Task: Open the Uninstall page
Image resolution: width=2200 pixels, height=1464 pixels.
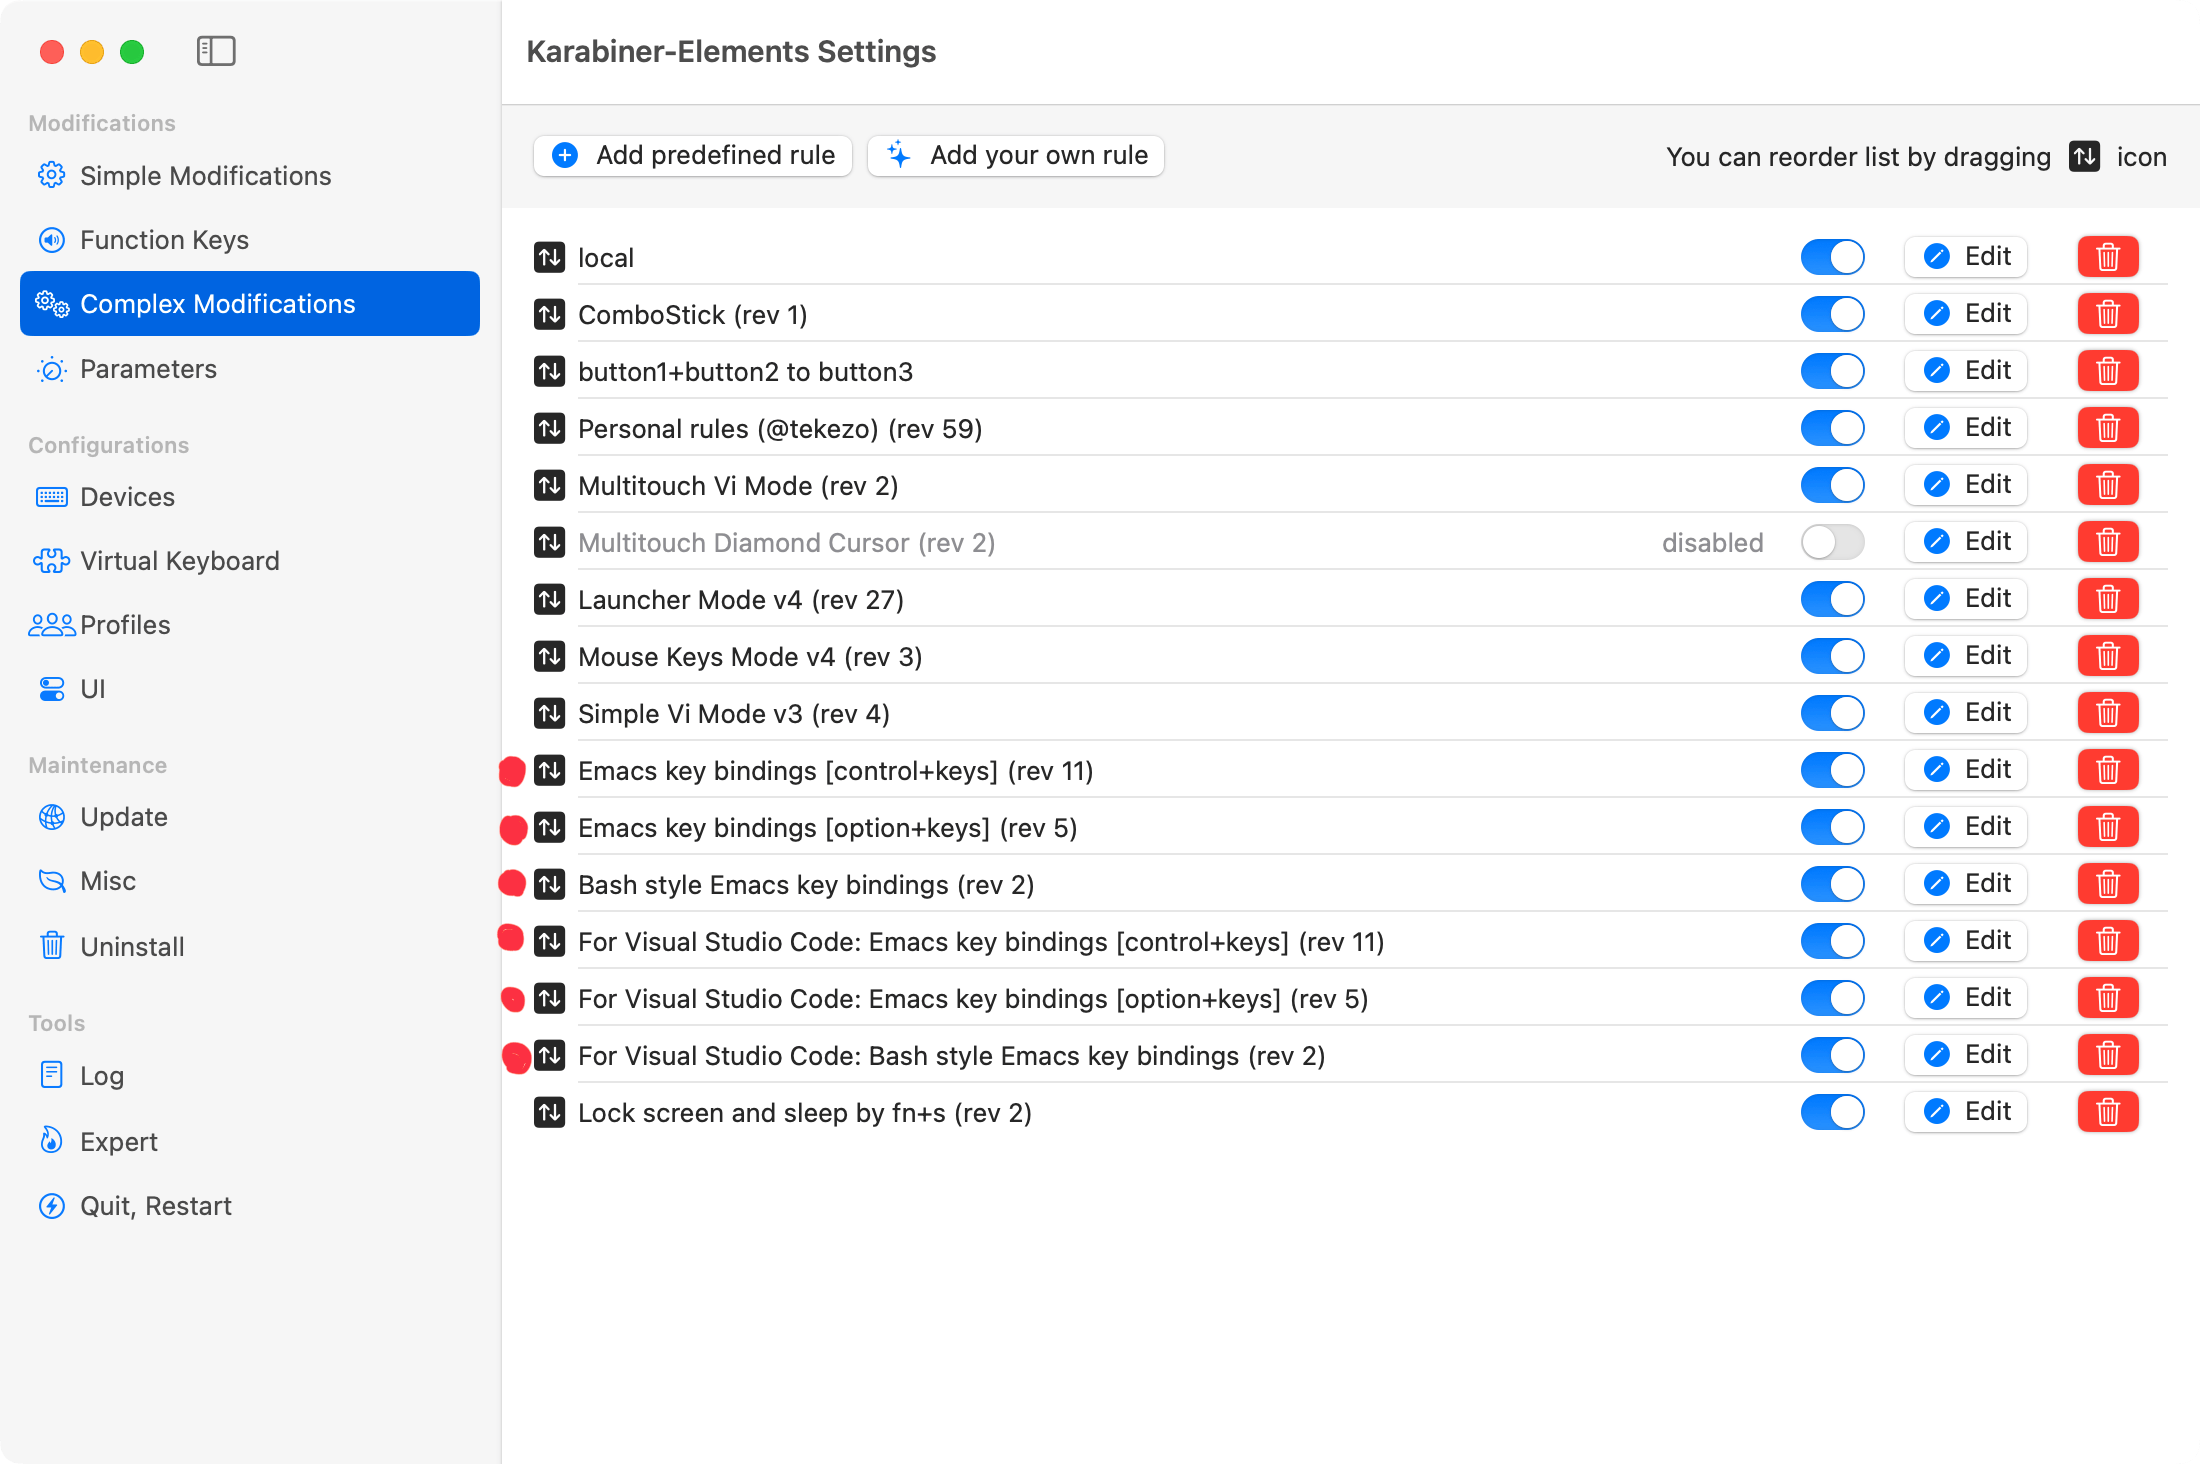Action: coord(250,946)
